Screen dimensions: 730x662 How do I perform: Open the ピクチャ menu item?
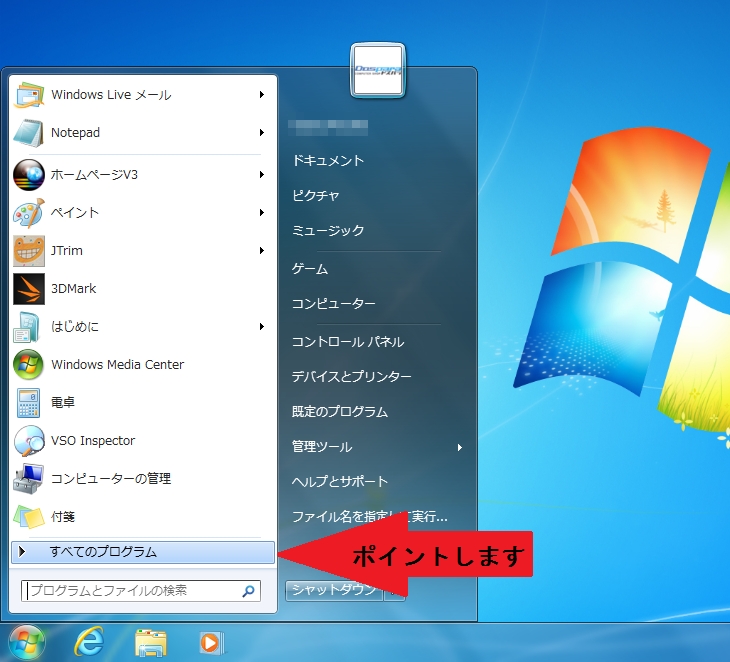click(316, 196)
